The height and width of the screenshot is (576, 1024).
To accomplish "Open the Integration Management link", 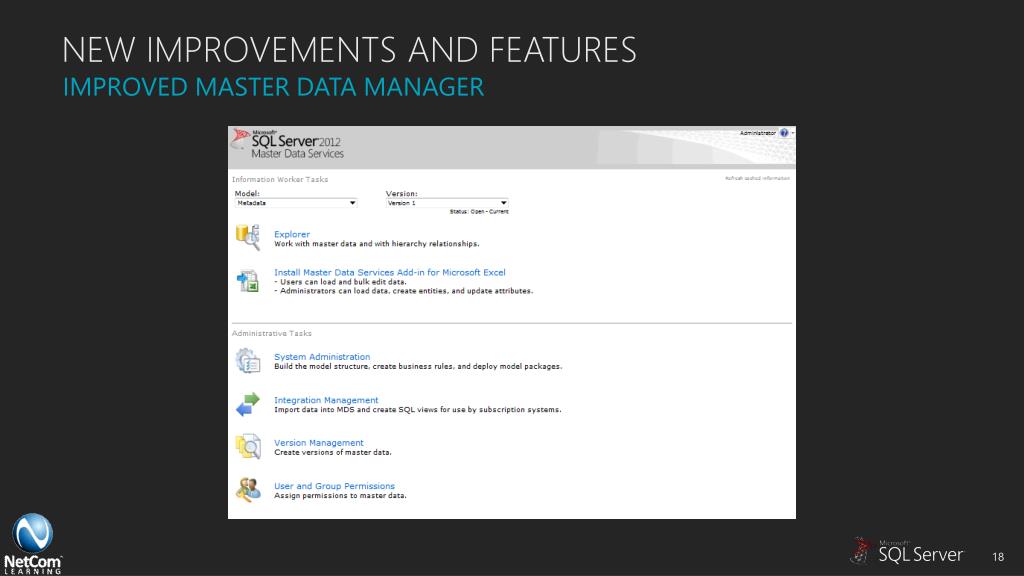I will coord(326,400).
